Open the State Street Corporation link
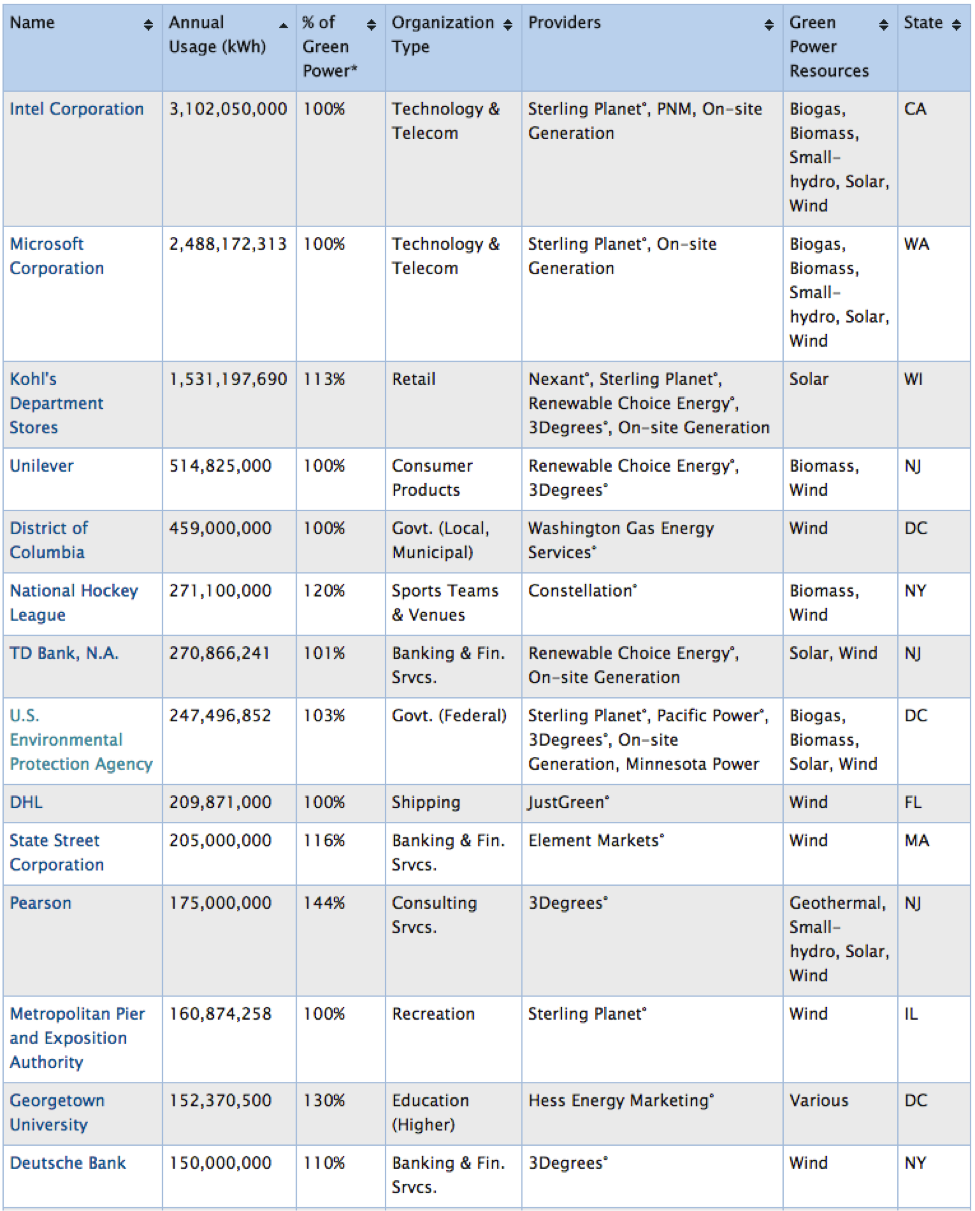The height and width of the screenshot is (1211, 975). (x=57, y=853)
